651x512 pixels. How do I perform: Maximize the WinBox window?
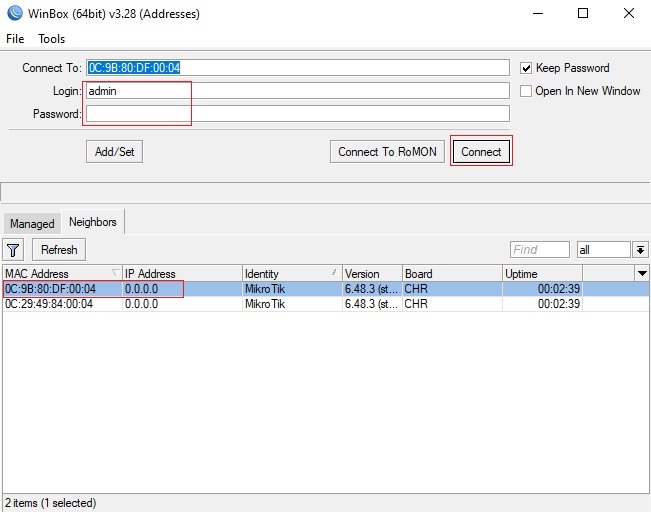(583, 13)
